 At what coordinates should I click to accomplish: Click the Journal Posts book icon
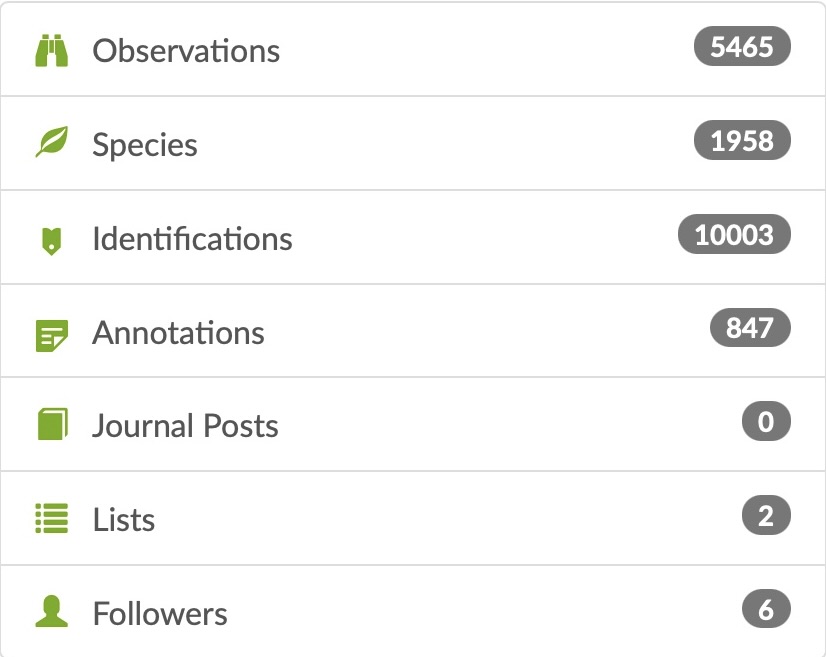(53, 424)
